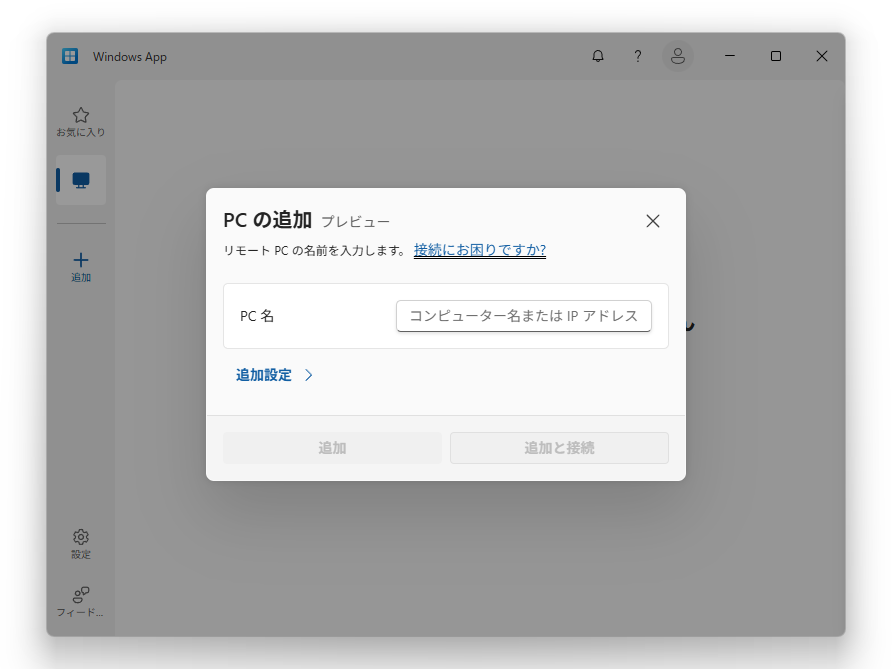
Task: Expand 追加設定 section
Action: point(274,375)
